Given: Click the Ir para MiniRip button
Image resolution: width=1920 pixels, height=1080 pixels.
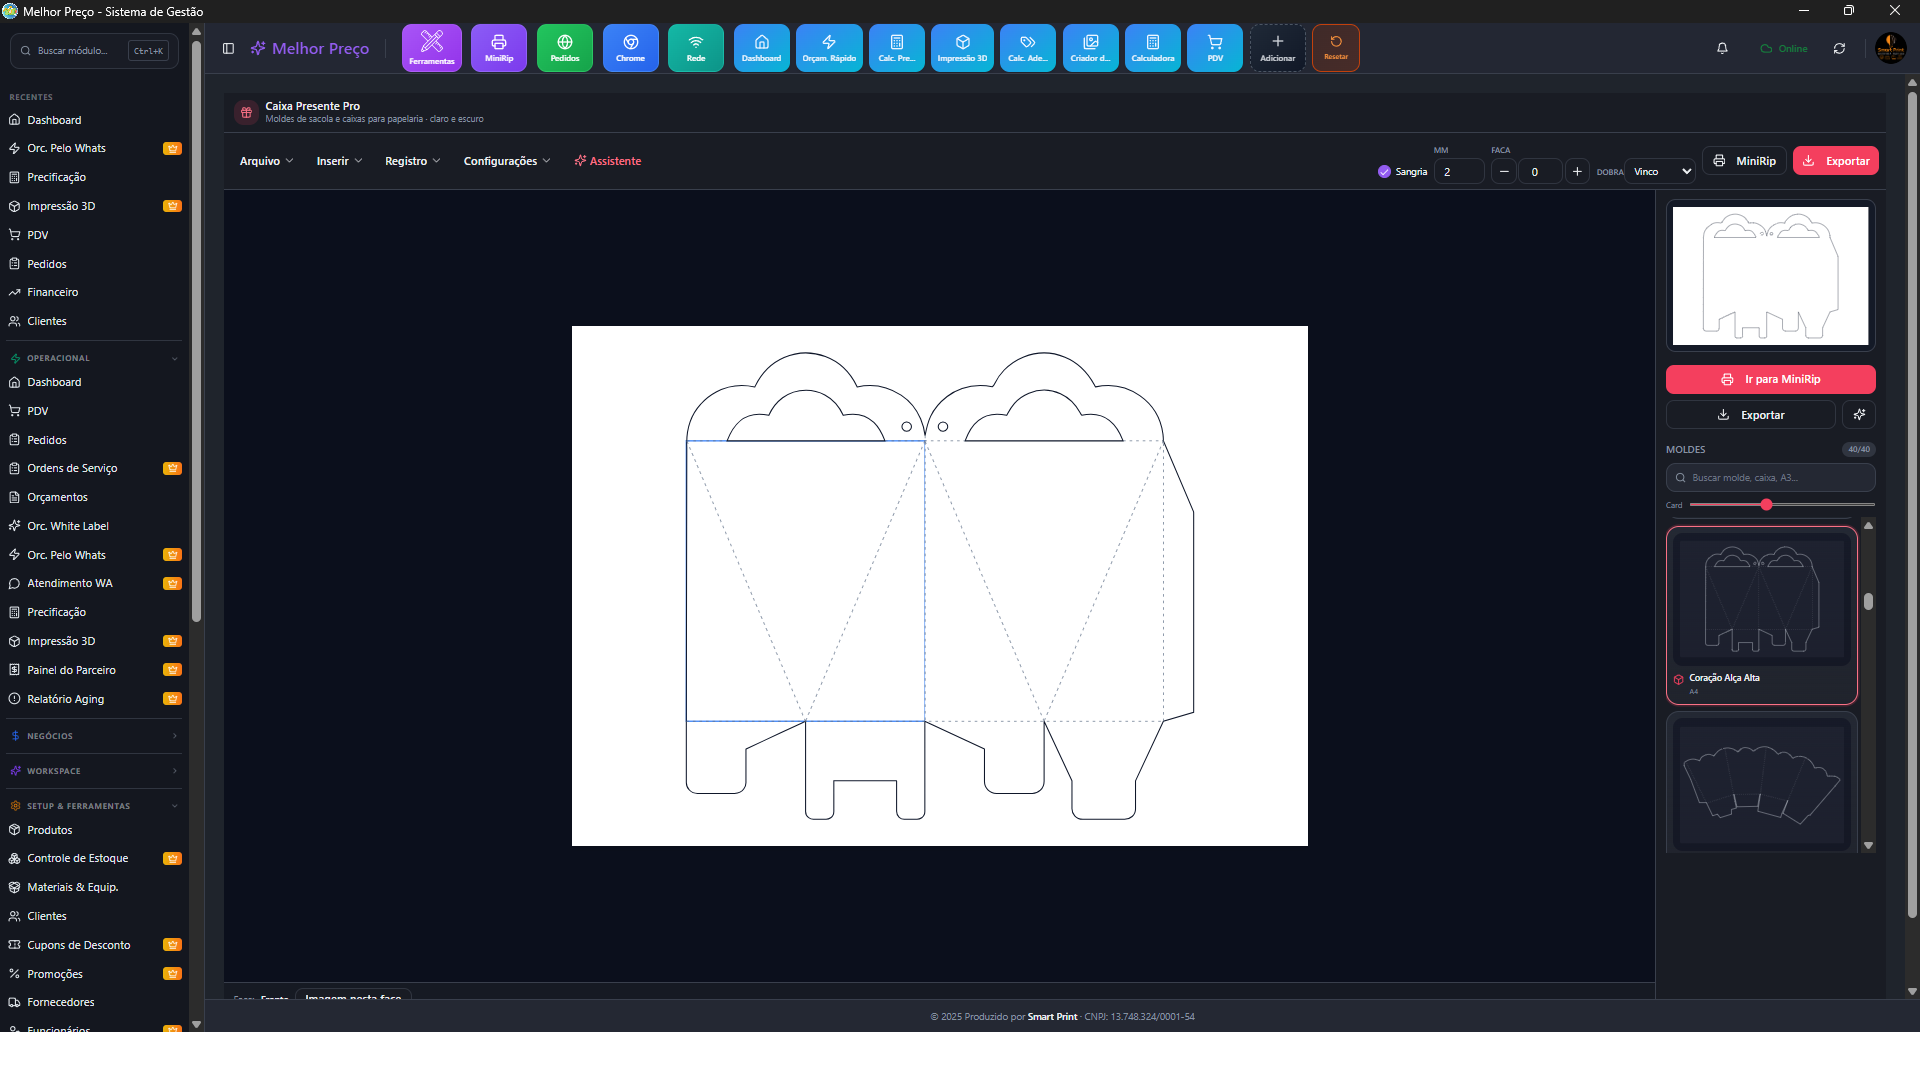Looking at the screenshot, I should (1770, 380).
